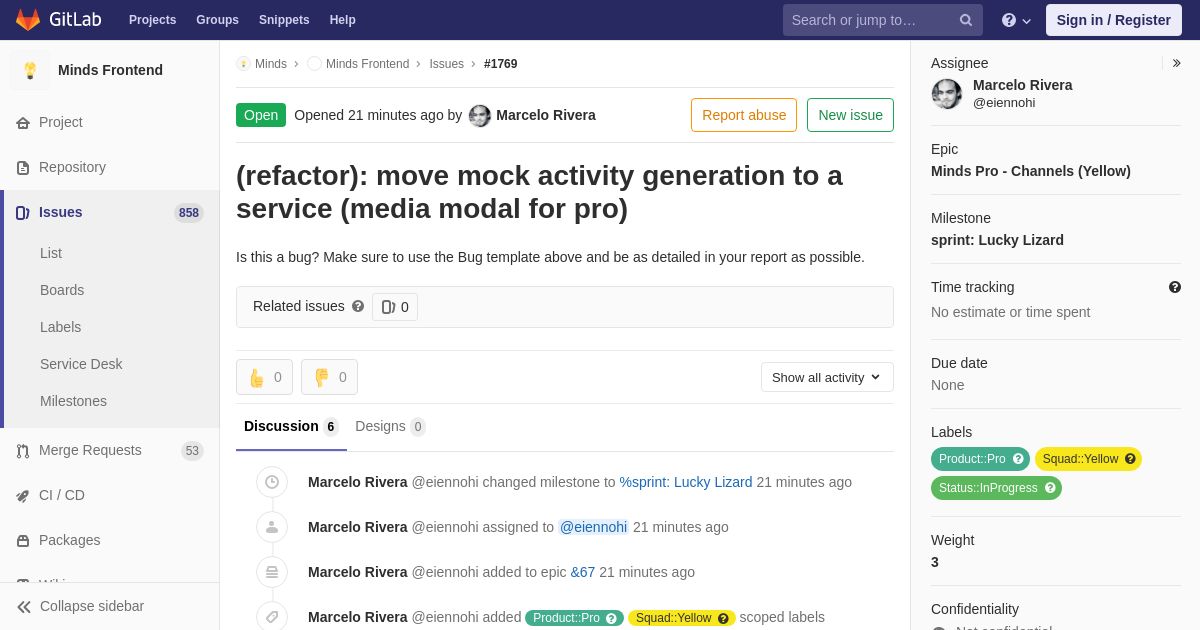
Task: Open the Show all activity dropdown
Action: point(827,377)
